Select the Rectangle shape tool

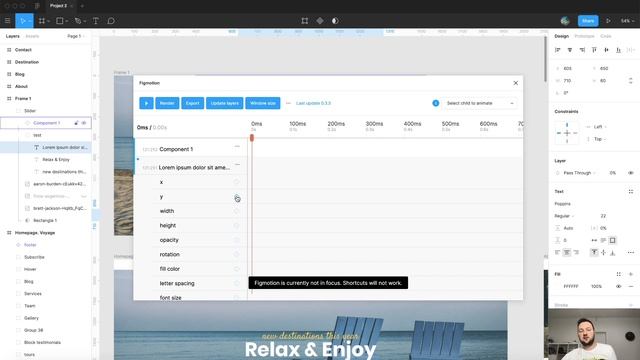tap(60, 21)
